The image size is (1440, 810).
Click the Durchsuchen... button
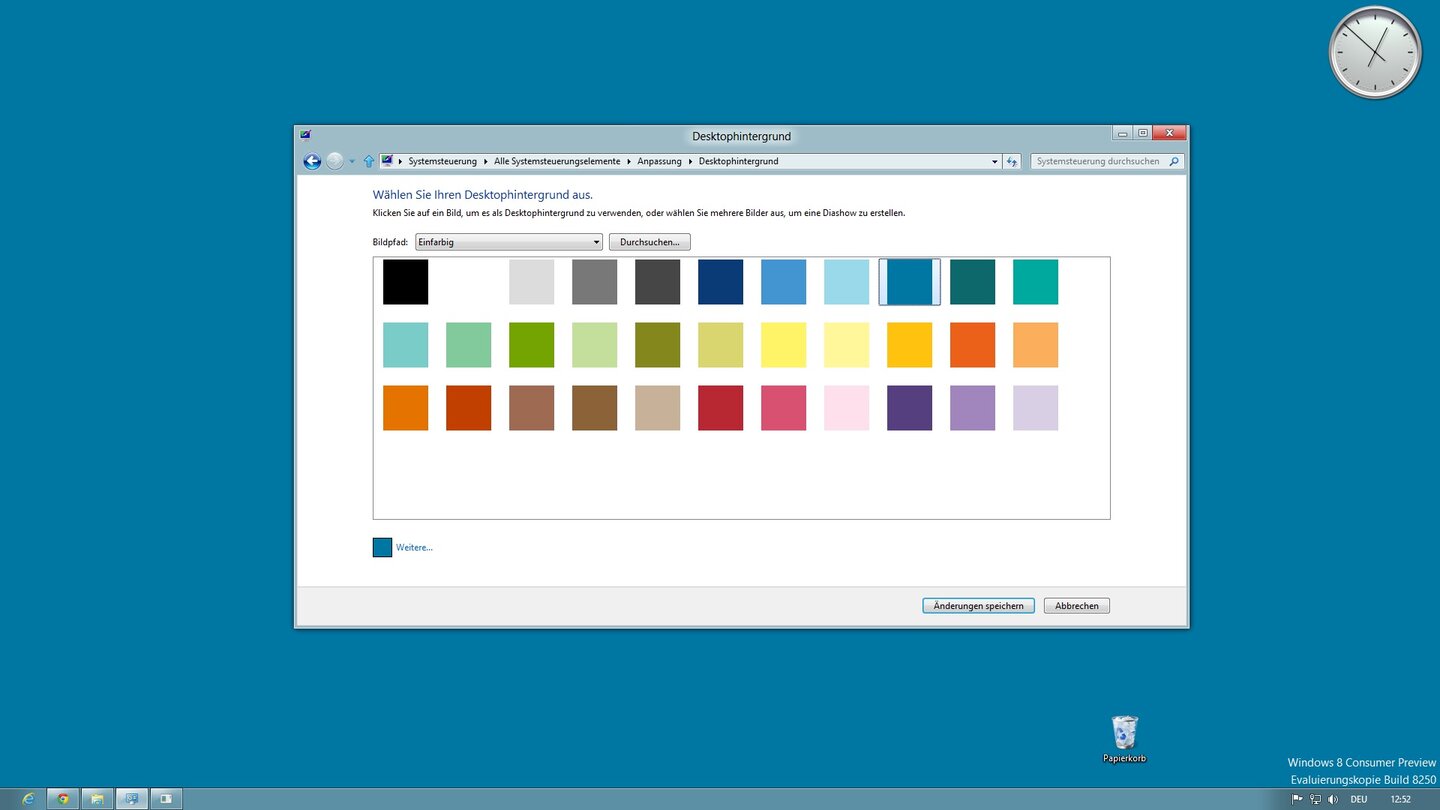pos(650,242)
